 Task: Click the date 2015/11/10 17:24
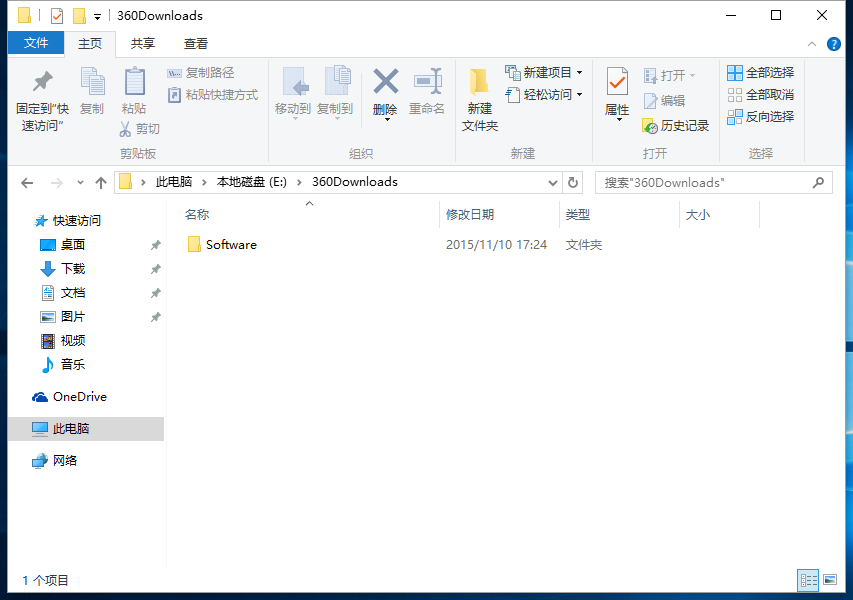(x=496, y=245)
